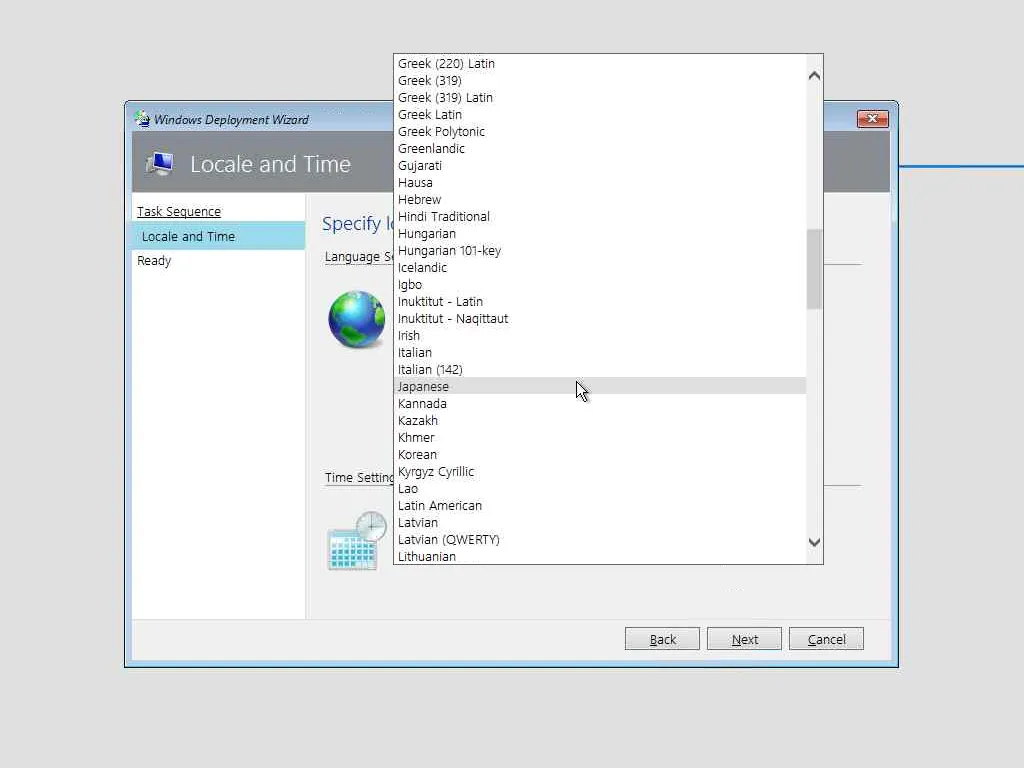Pick Hungarian 101-key layout

pos(600,250)
